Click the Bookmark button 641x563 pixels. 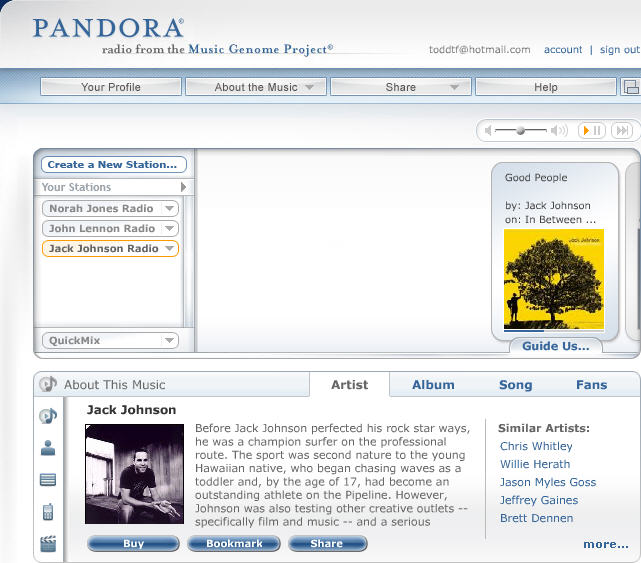[234, 543]
